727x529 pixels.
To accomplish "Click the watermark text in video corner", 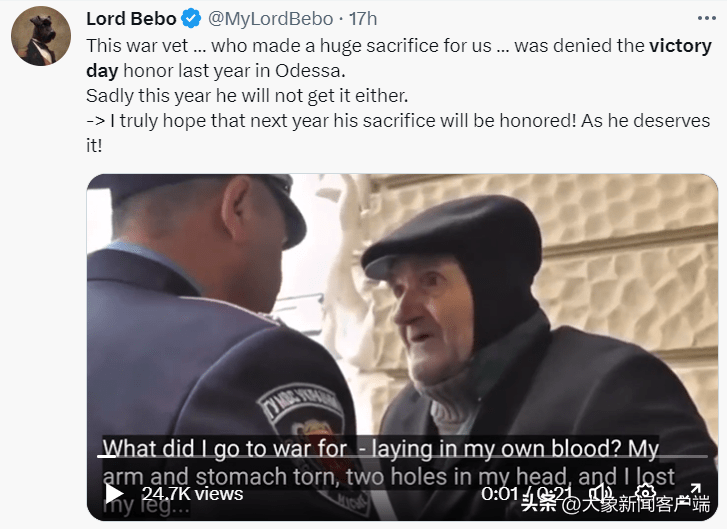I will [616, 504].
